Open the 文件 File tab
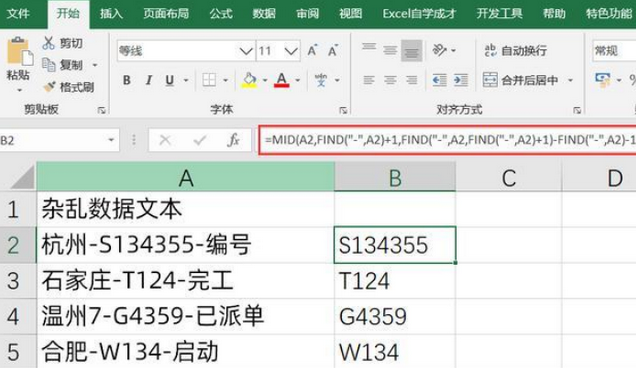Viewport: 636px width, 368px height. pyautogui.click(x=18, y=14)
